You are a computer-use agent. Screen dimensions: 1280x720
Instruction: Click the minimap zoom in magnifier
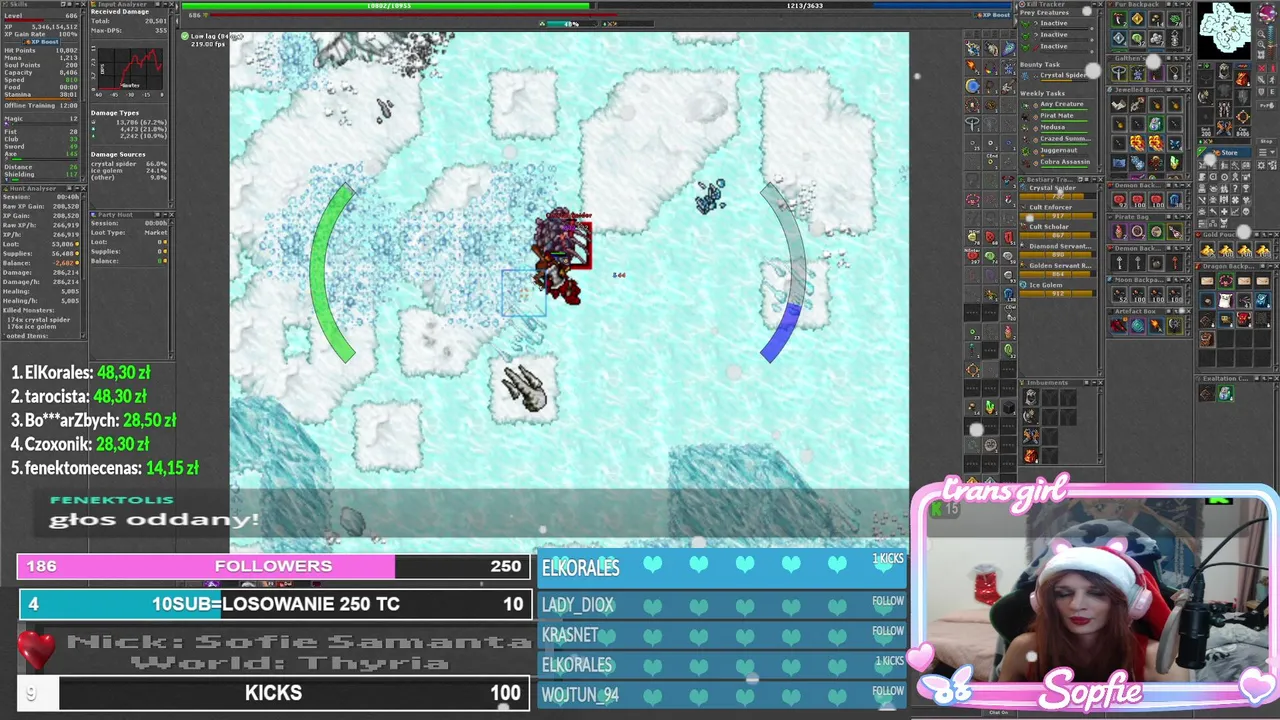pyautogui.click(x=1261, y=44)
